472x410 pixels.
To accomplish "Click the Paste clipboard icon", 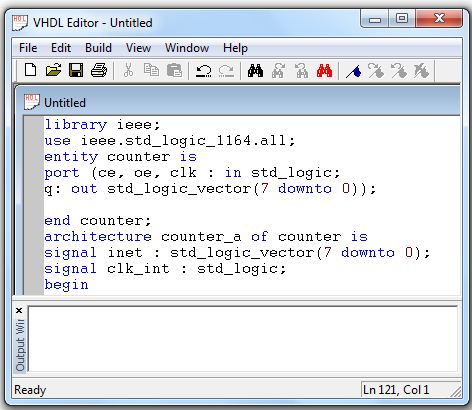I will pos(174,70).
